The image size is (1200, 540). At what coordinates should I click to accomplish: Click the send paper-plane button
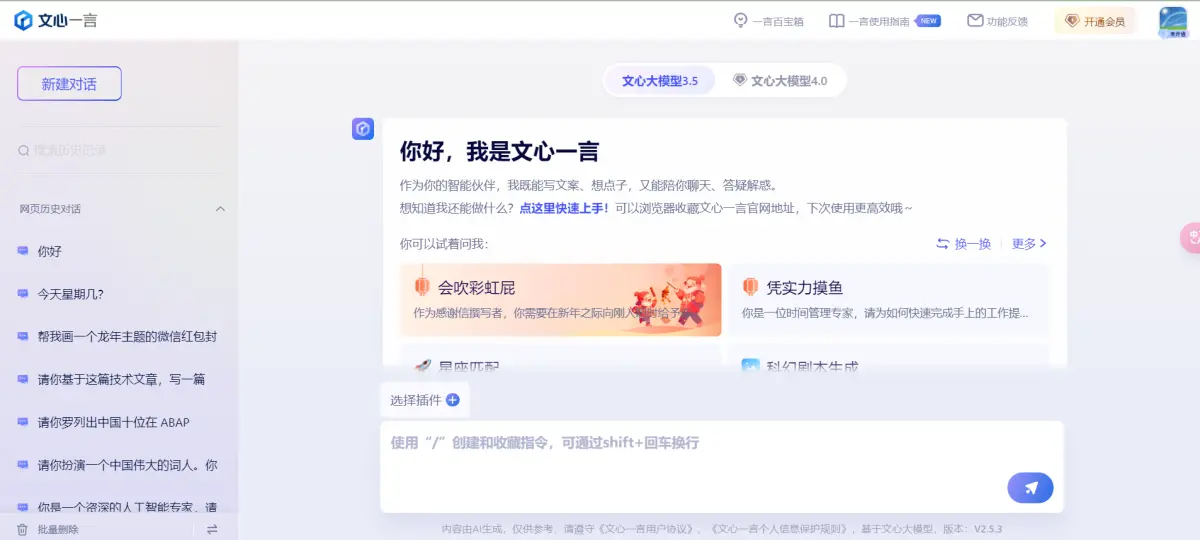point(1030,488)
